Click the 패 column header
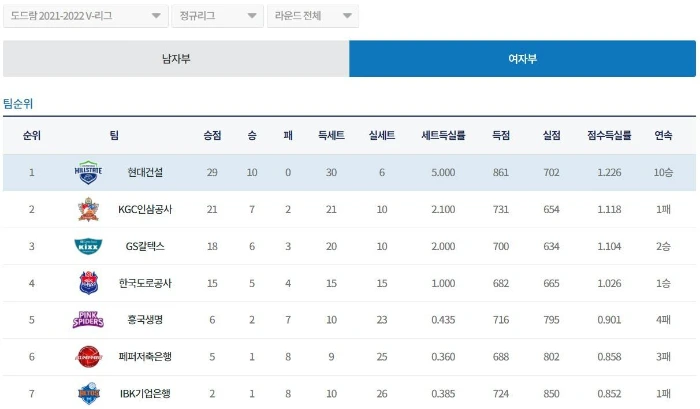The height and width of the screenshot is (409, 700). (288, 135)
